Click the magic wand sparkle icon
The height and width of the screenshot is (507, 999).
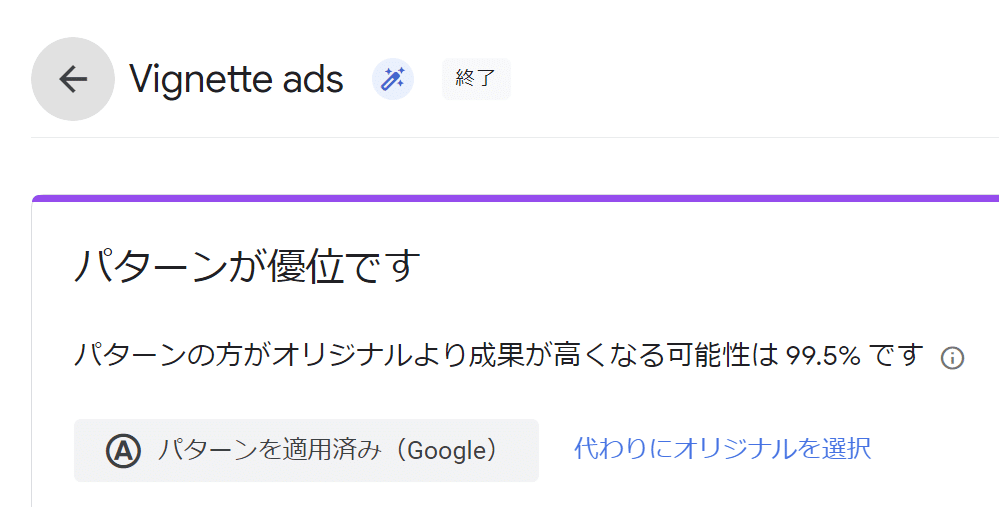coord(392,79)
